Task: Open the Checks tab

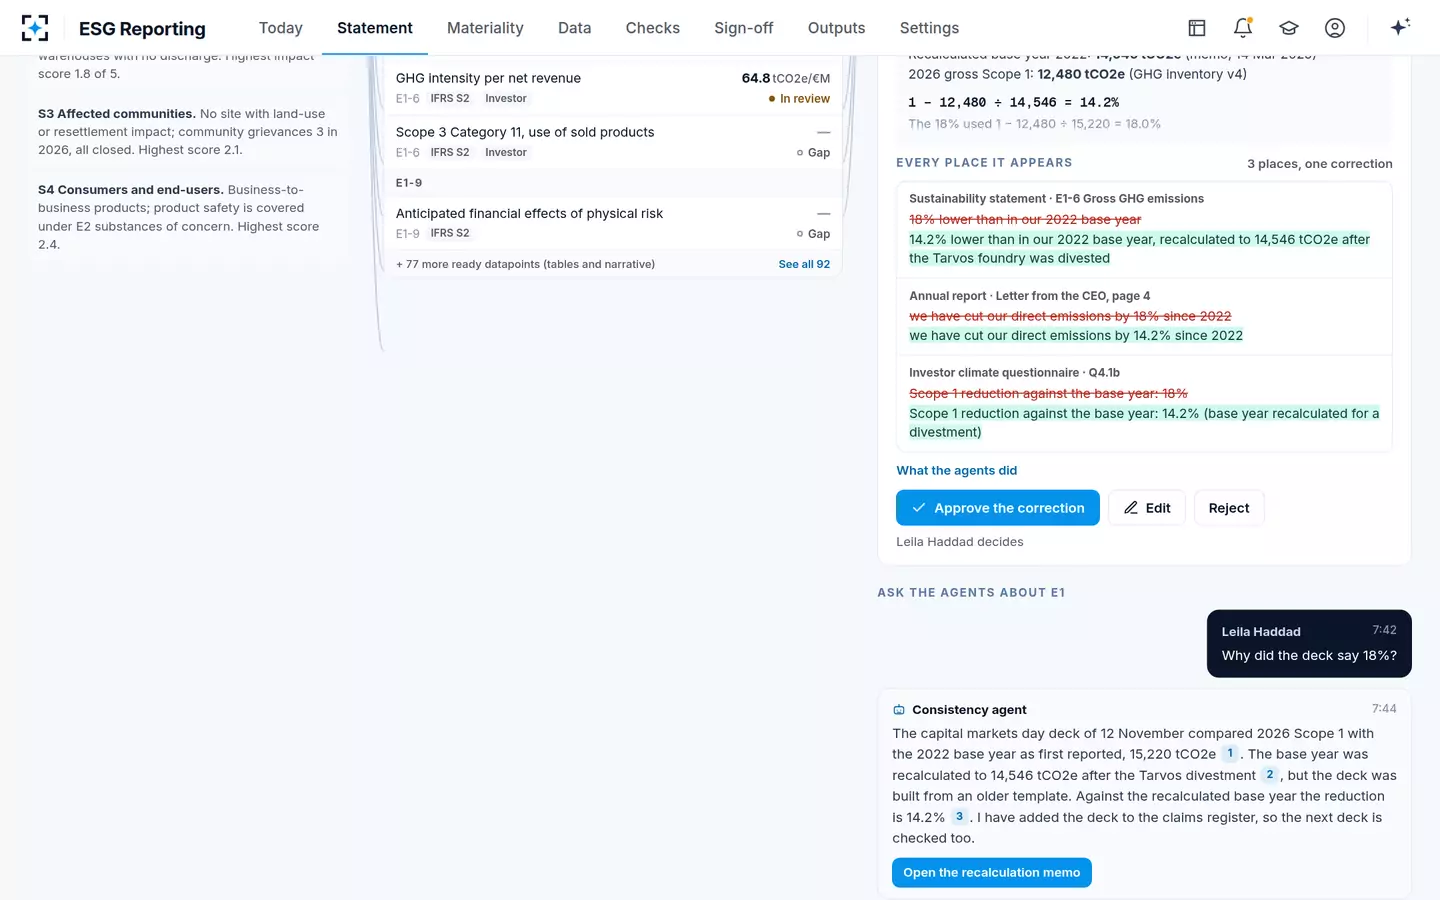Action: tap(652, 28)
